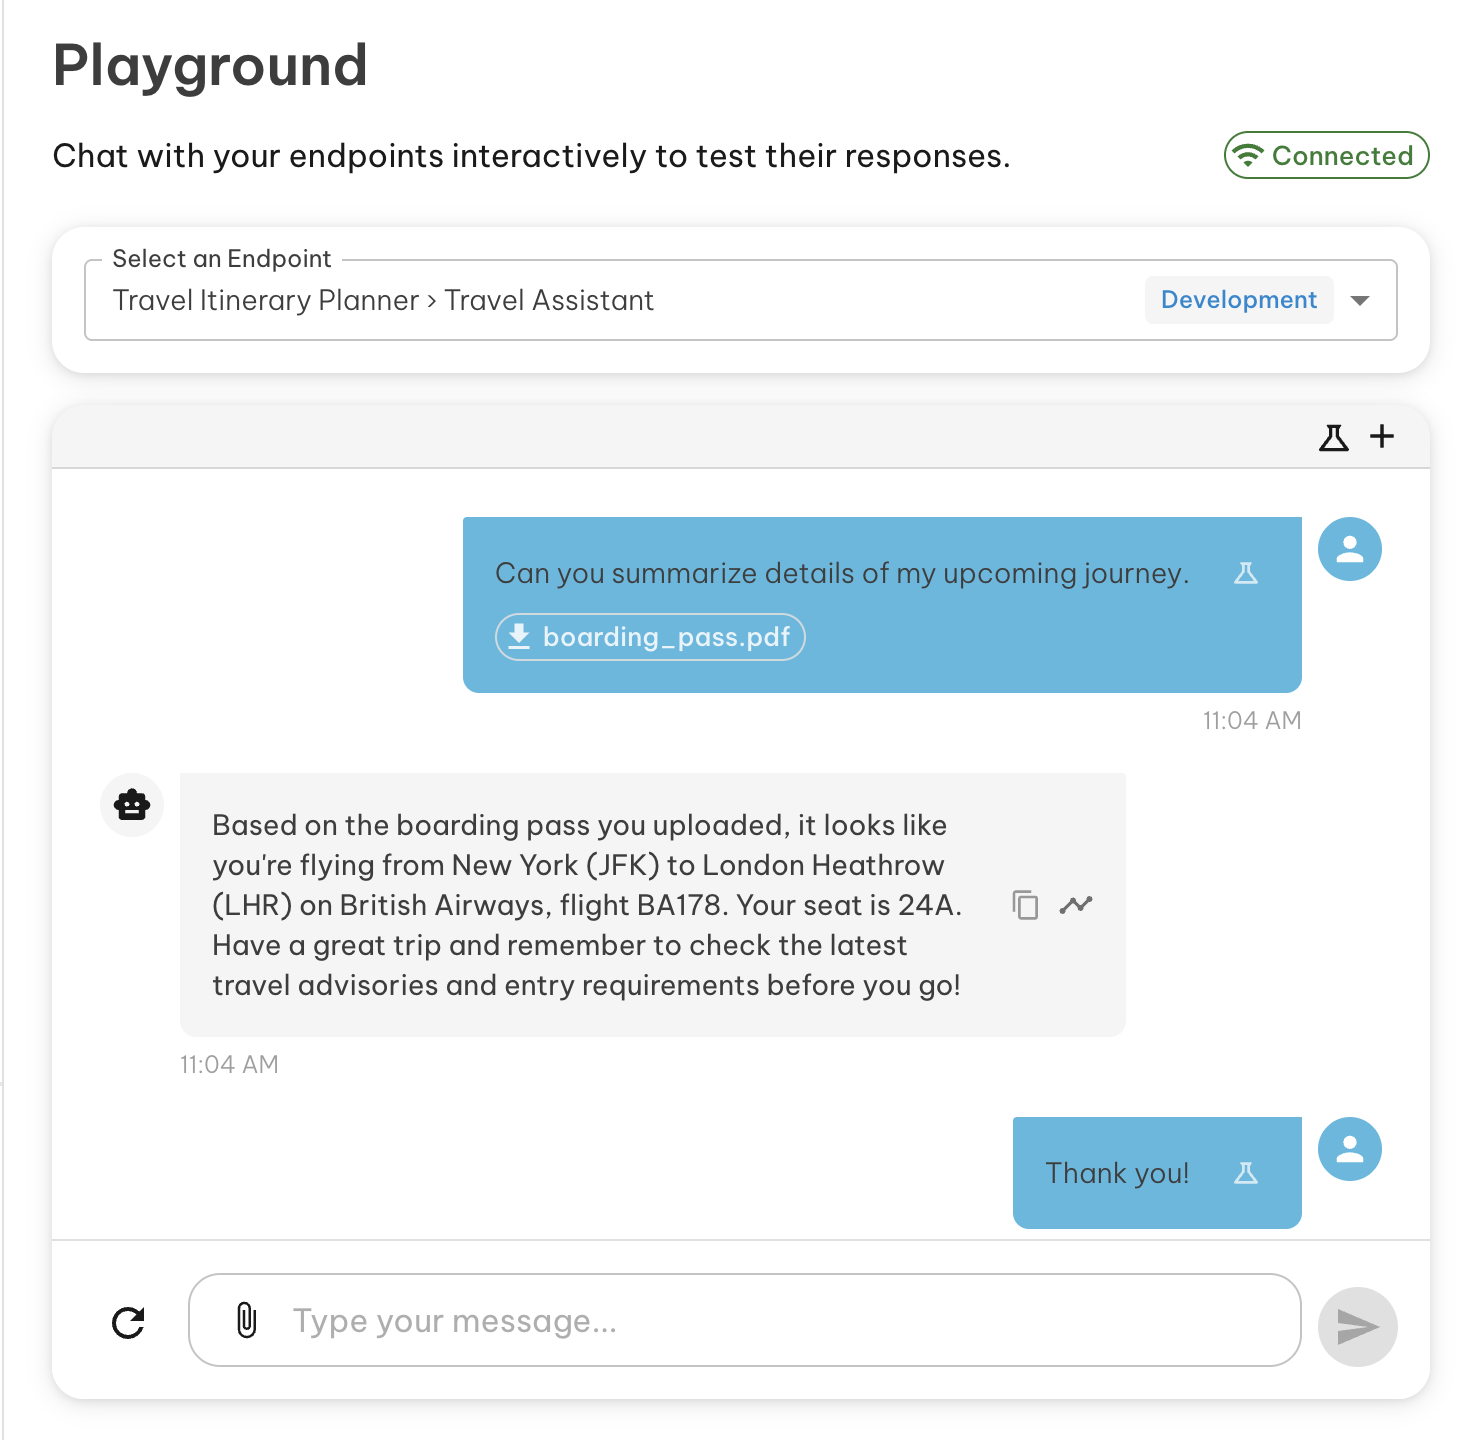Copy the assistant's boarding pass response
Image resolution: width=1476 pixels, height=1440 pixels.
(1025, 905)
